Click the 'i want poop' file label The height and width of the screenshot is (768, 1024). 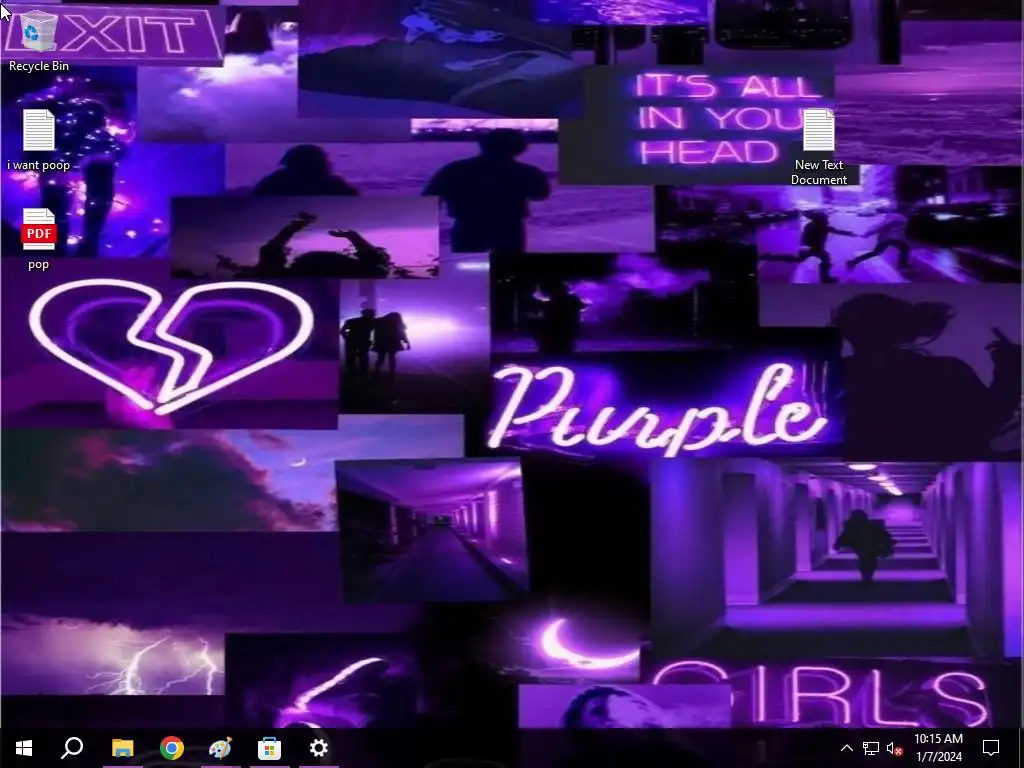39,165
